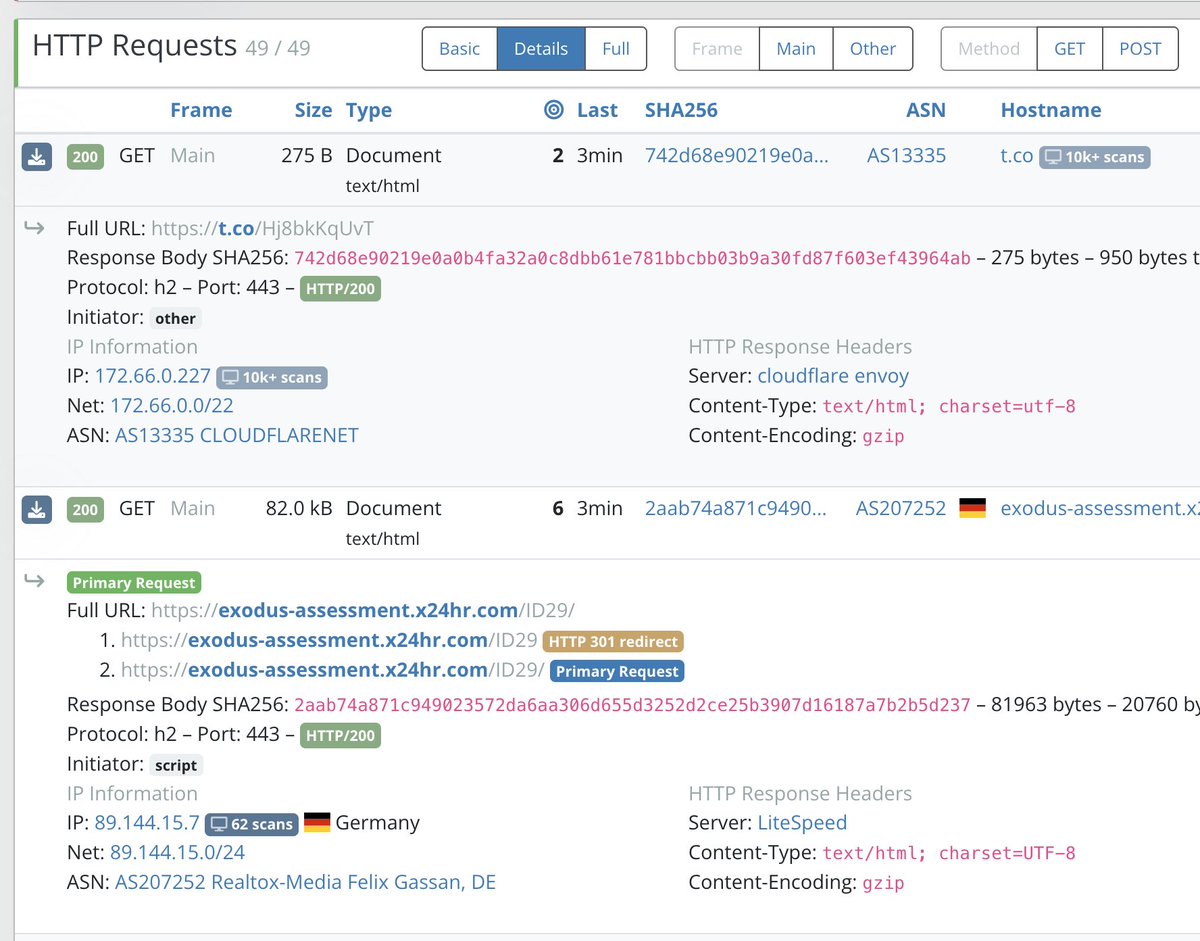Viewport: 1200px width, 941px height.
Task: Sort requests by the Size column header
Action: 312,110
